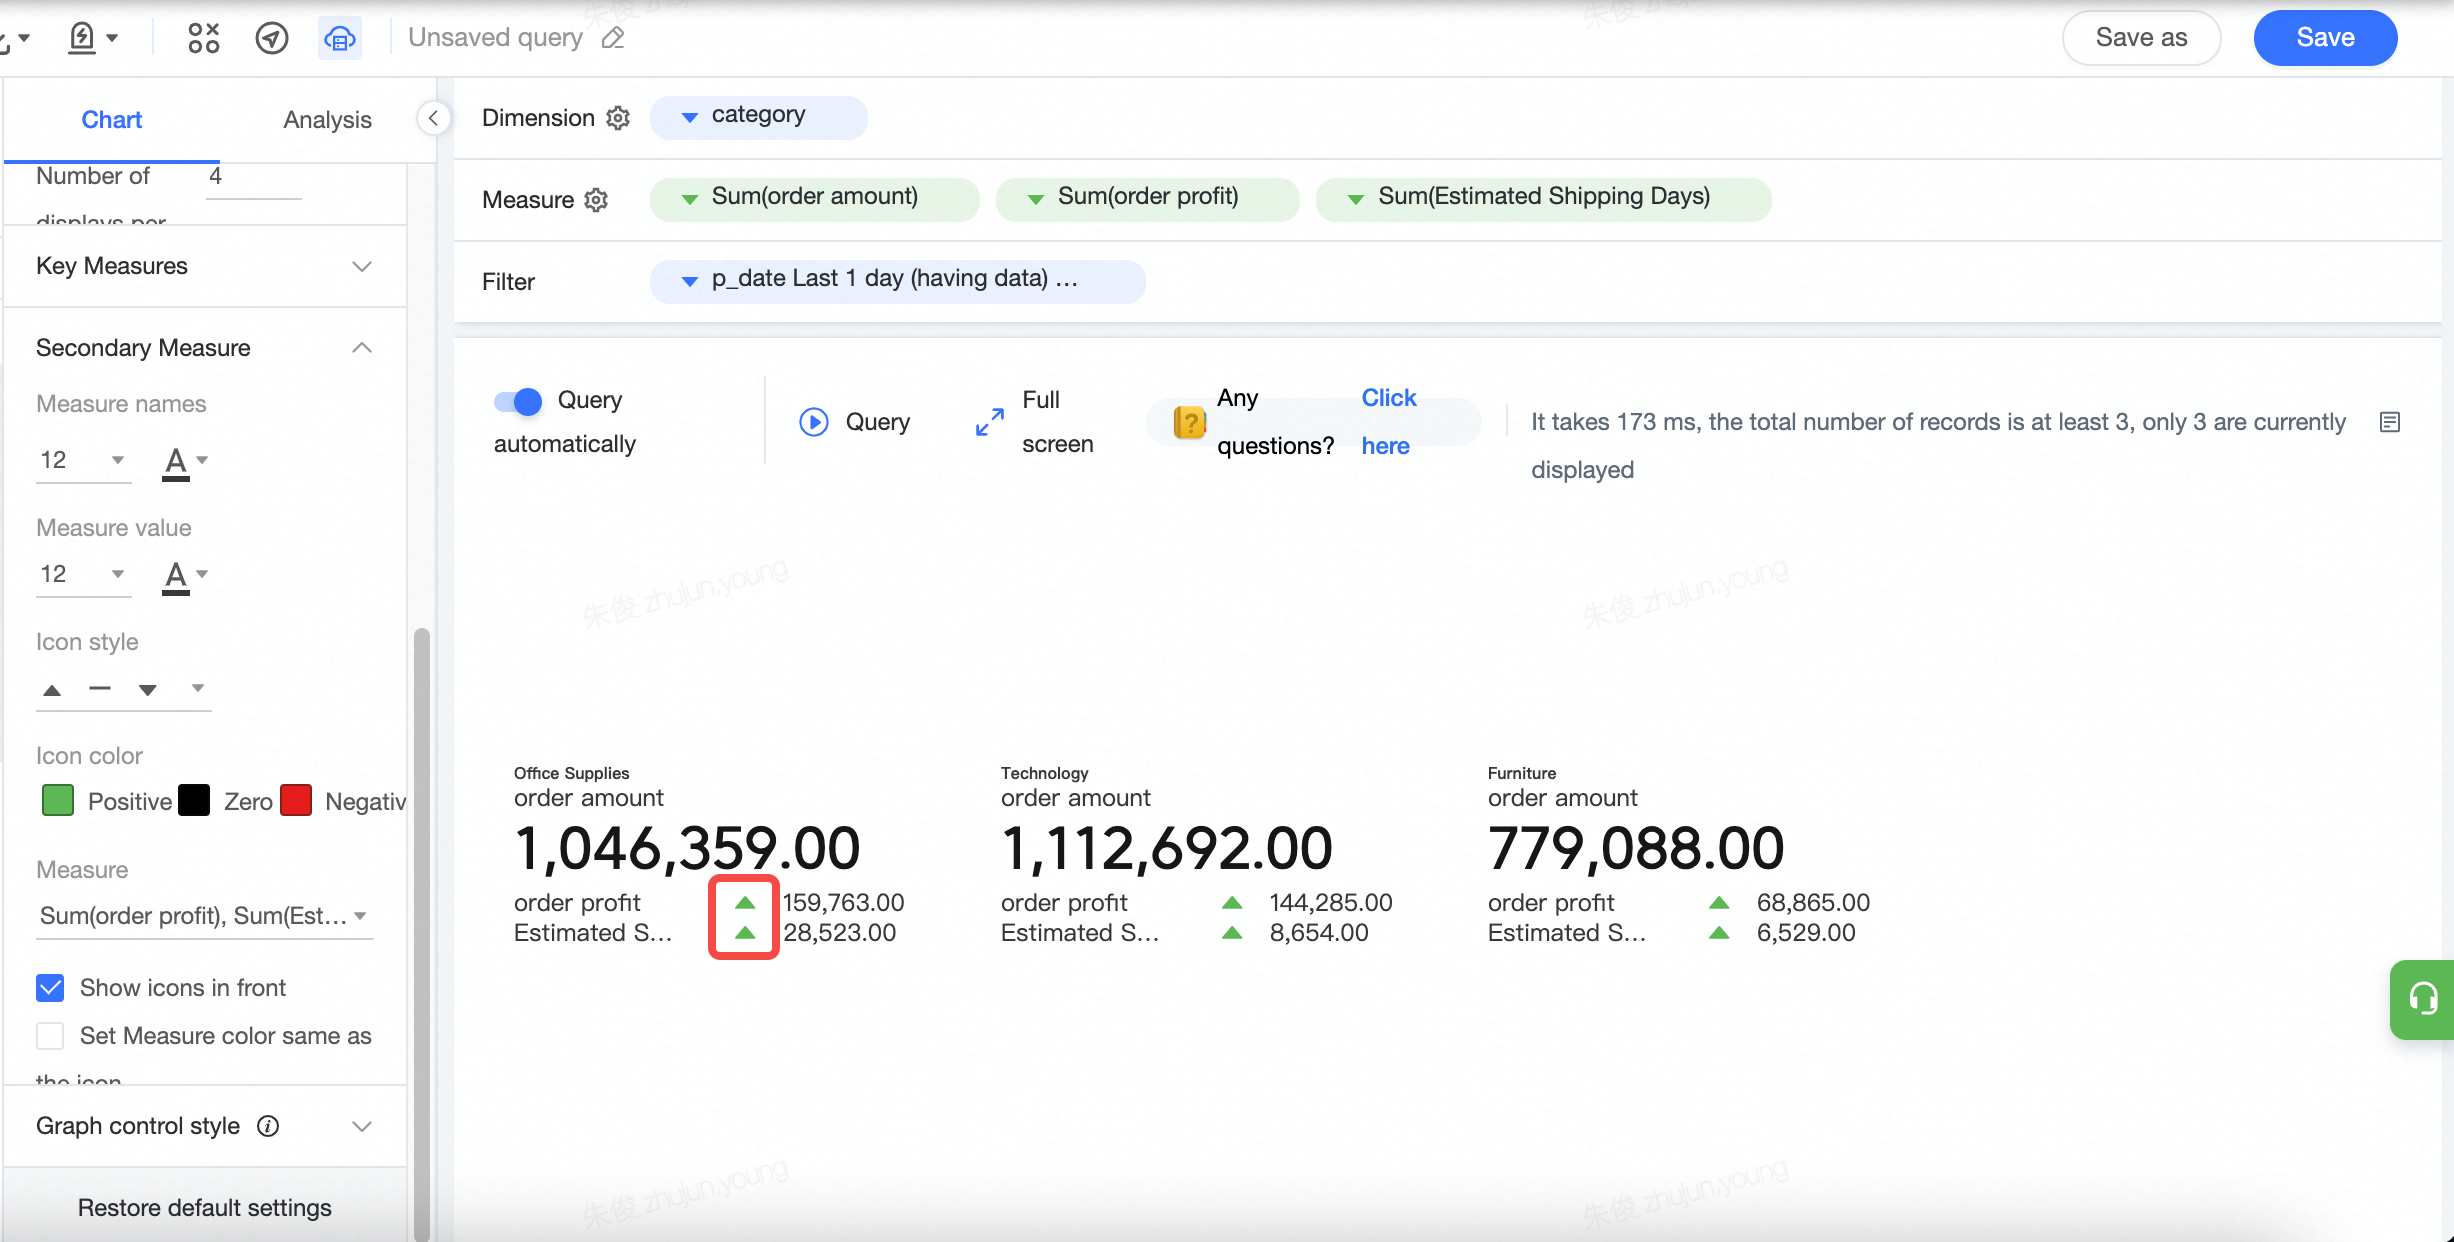Open the Negative red color swatch
This screenshot has height=1242, width=2454.
(x=296, y=800)
